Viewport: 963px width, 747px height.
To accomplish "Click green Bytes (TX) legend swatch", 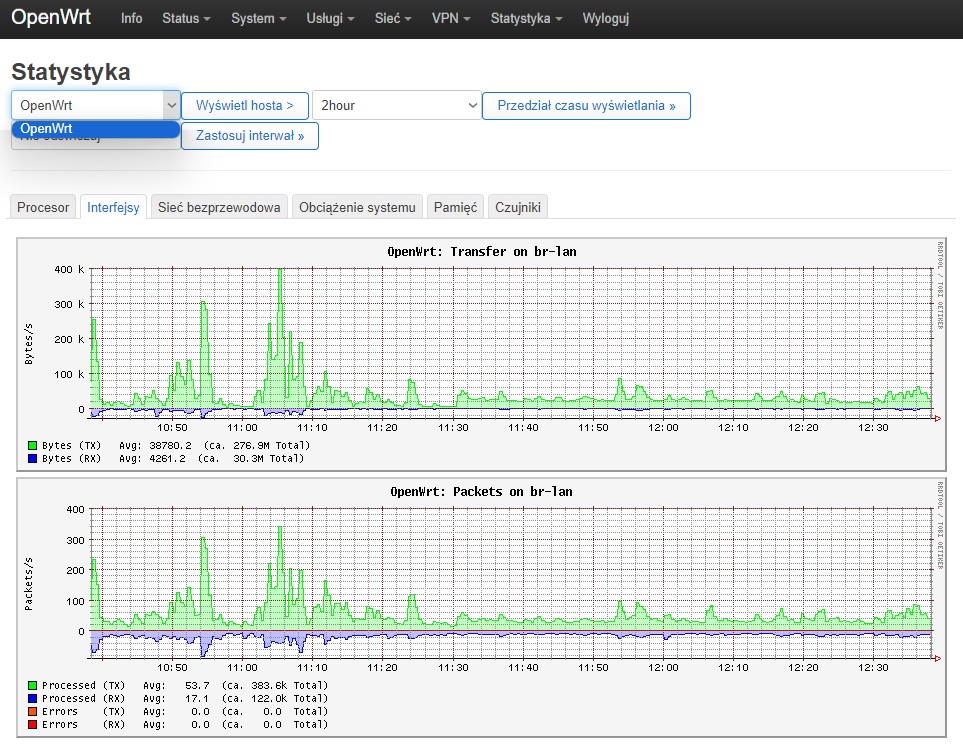I will (x=33, y=445).
